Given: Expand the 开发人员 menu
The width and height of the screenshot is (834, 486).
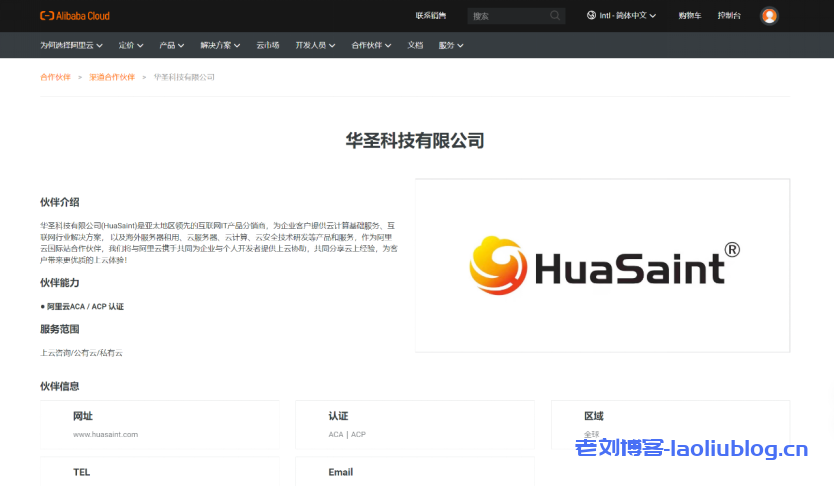Looking at the screenshot, I should point(315,45).
